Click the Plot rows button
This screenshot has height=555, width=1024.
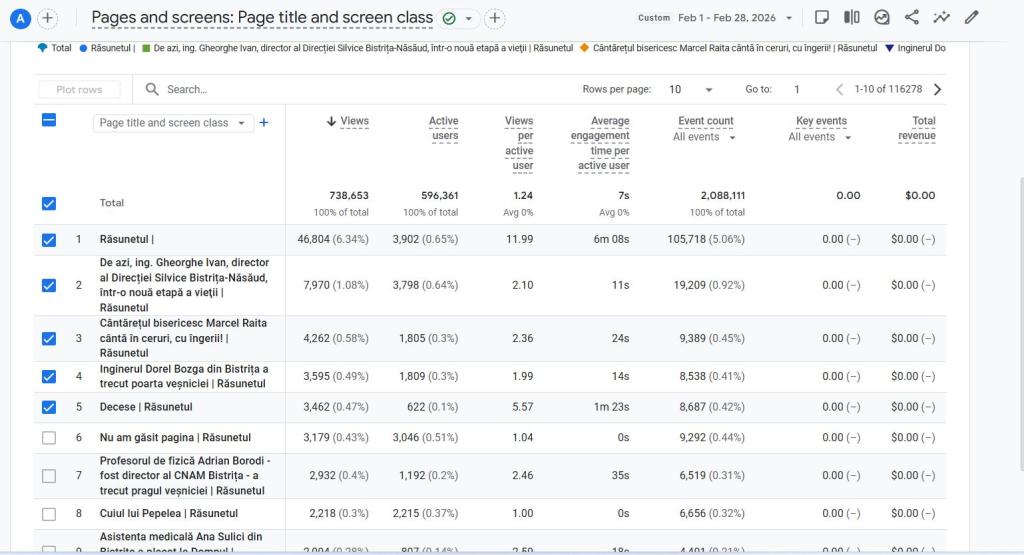79,89
